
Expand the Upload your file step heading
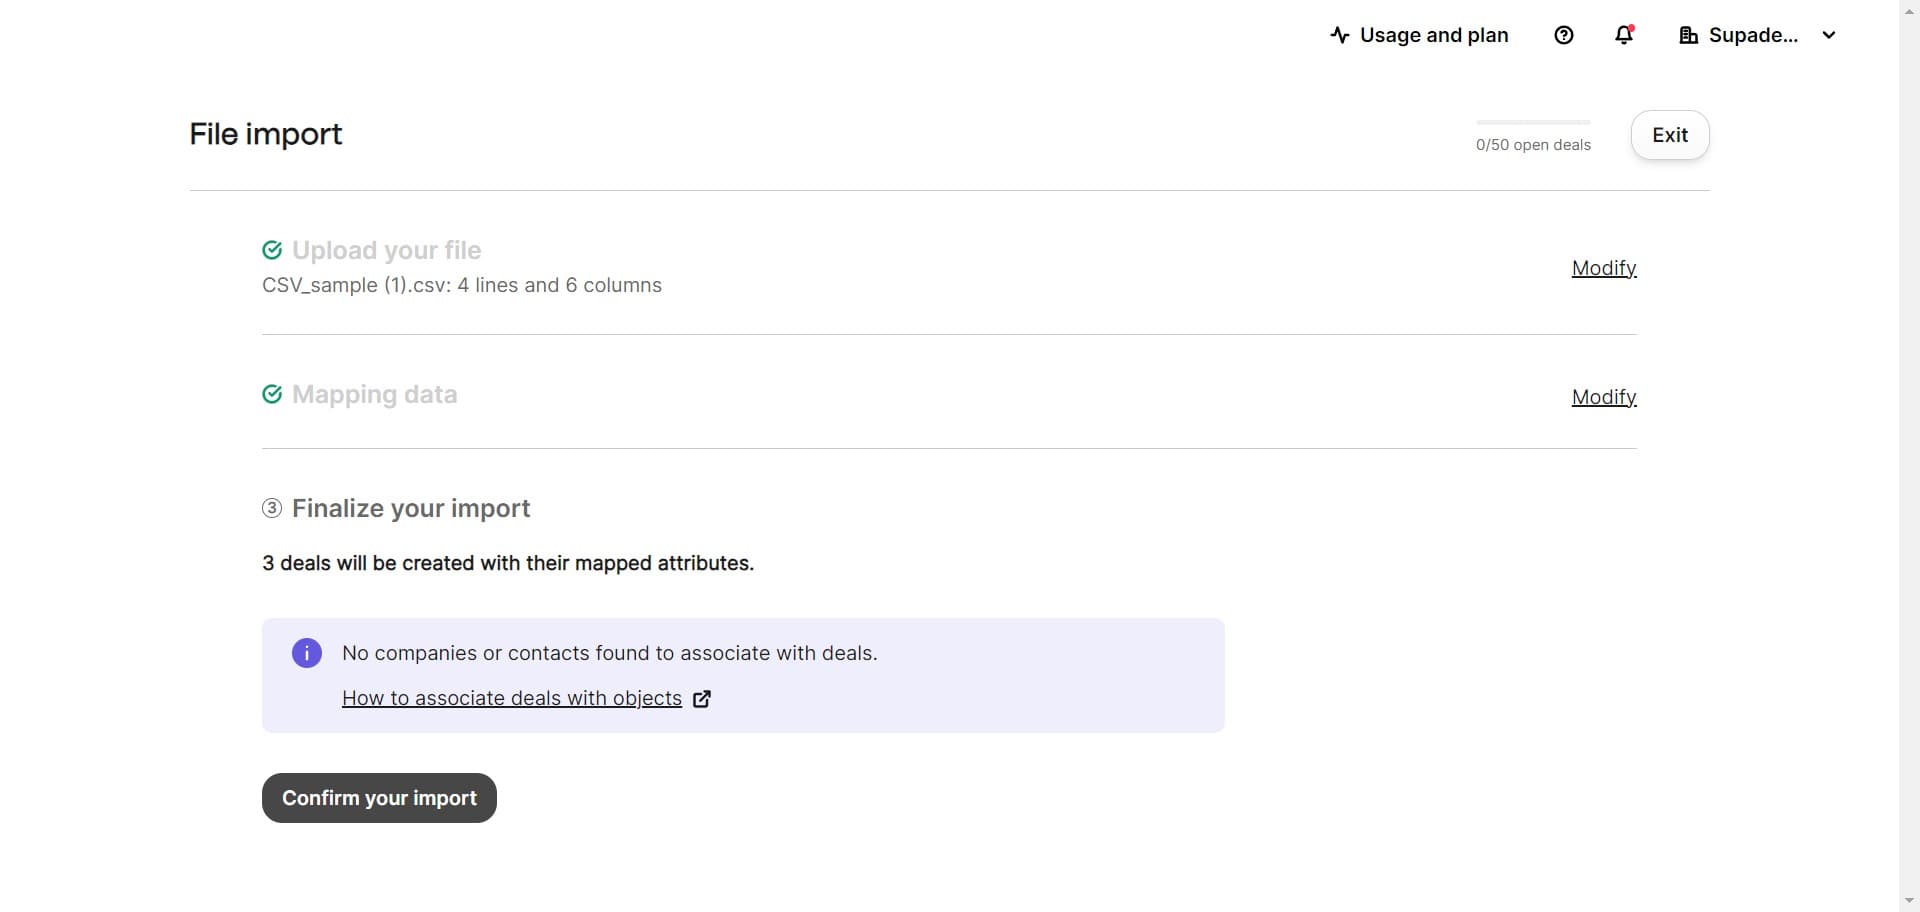386,250
